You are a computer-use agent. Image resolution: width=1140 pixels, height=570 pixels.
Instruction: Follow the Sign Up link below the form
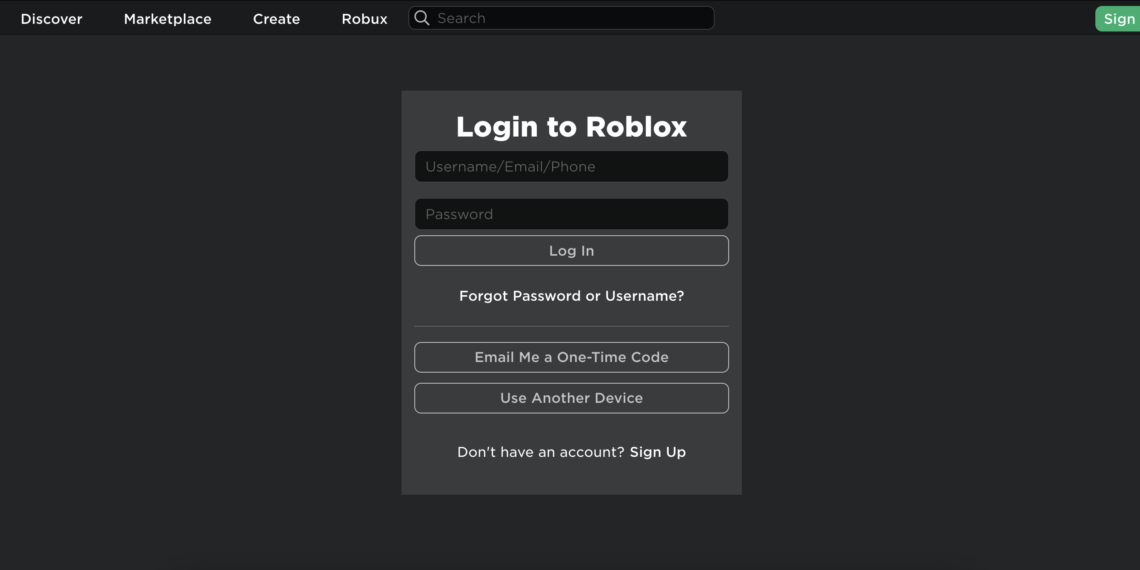[x=657, y=452]
